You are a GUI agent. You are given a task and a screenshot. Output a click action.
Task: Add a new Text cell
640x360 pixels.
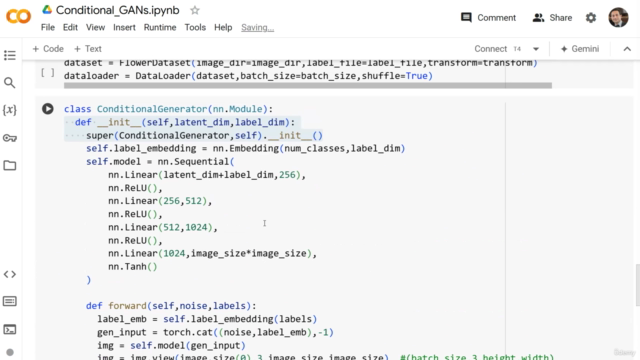click(87, 49)
